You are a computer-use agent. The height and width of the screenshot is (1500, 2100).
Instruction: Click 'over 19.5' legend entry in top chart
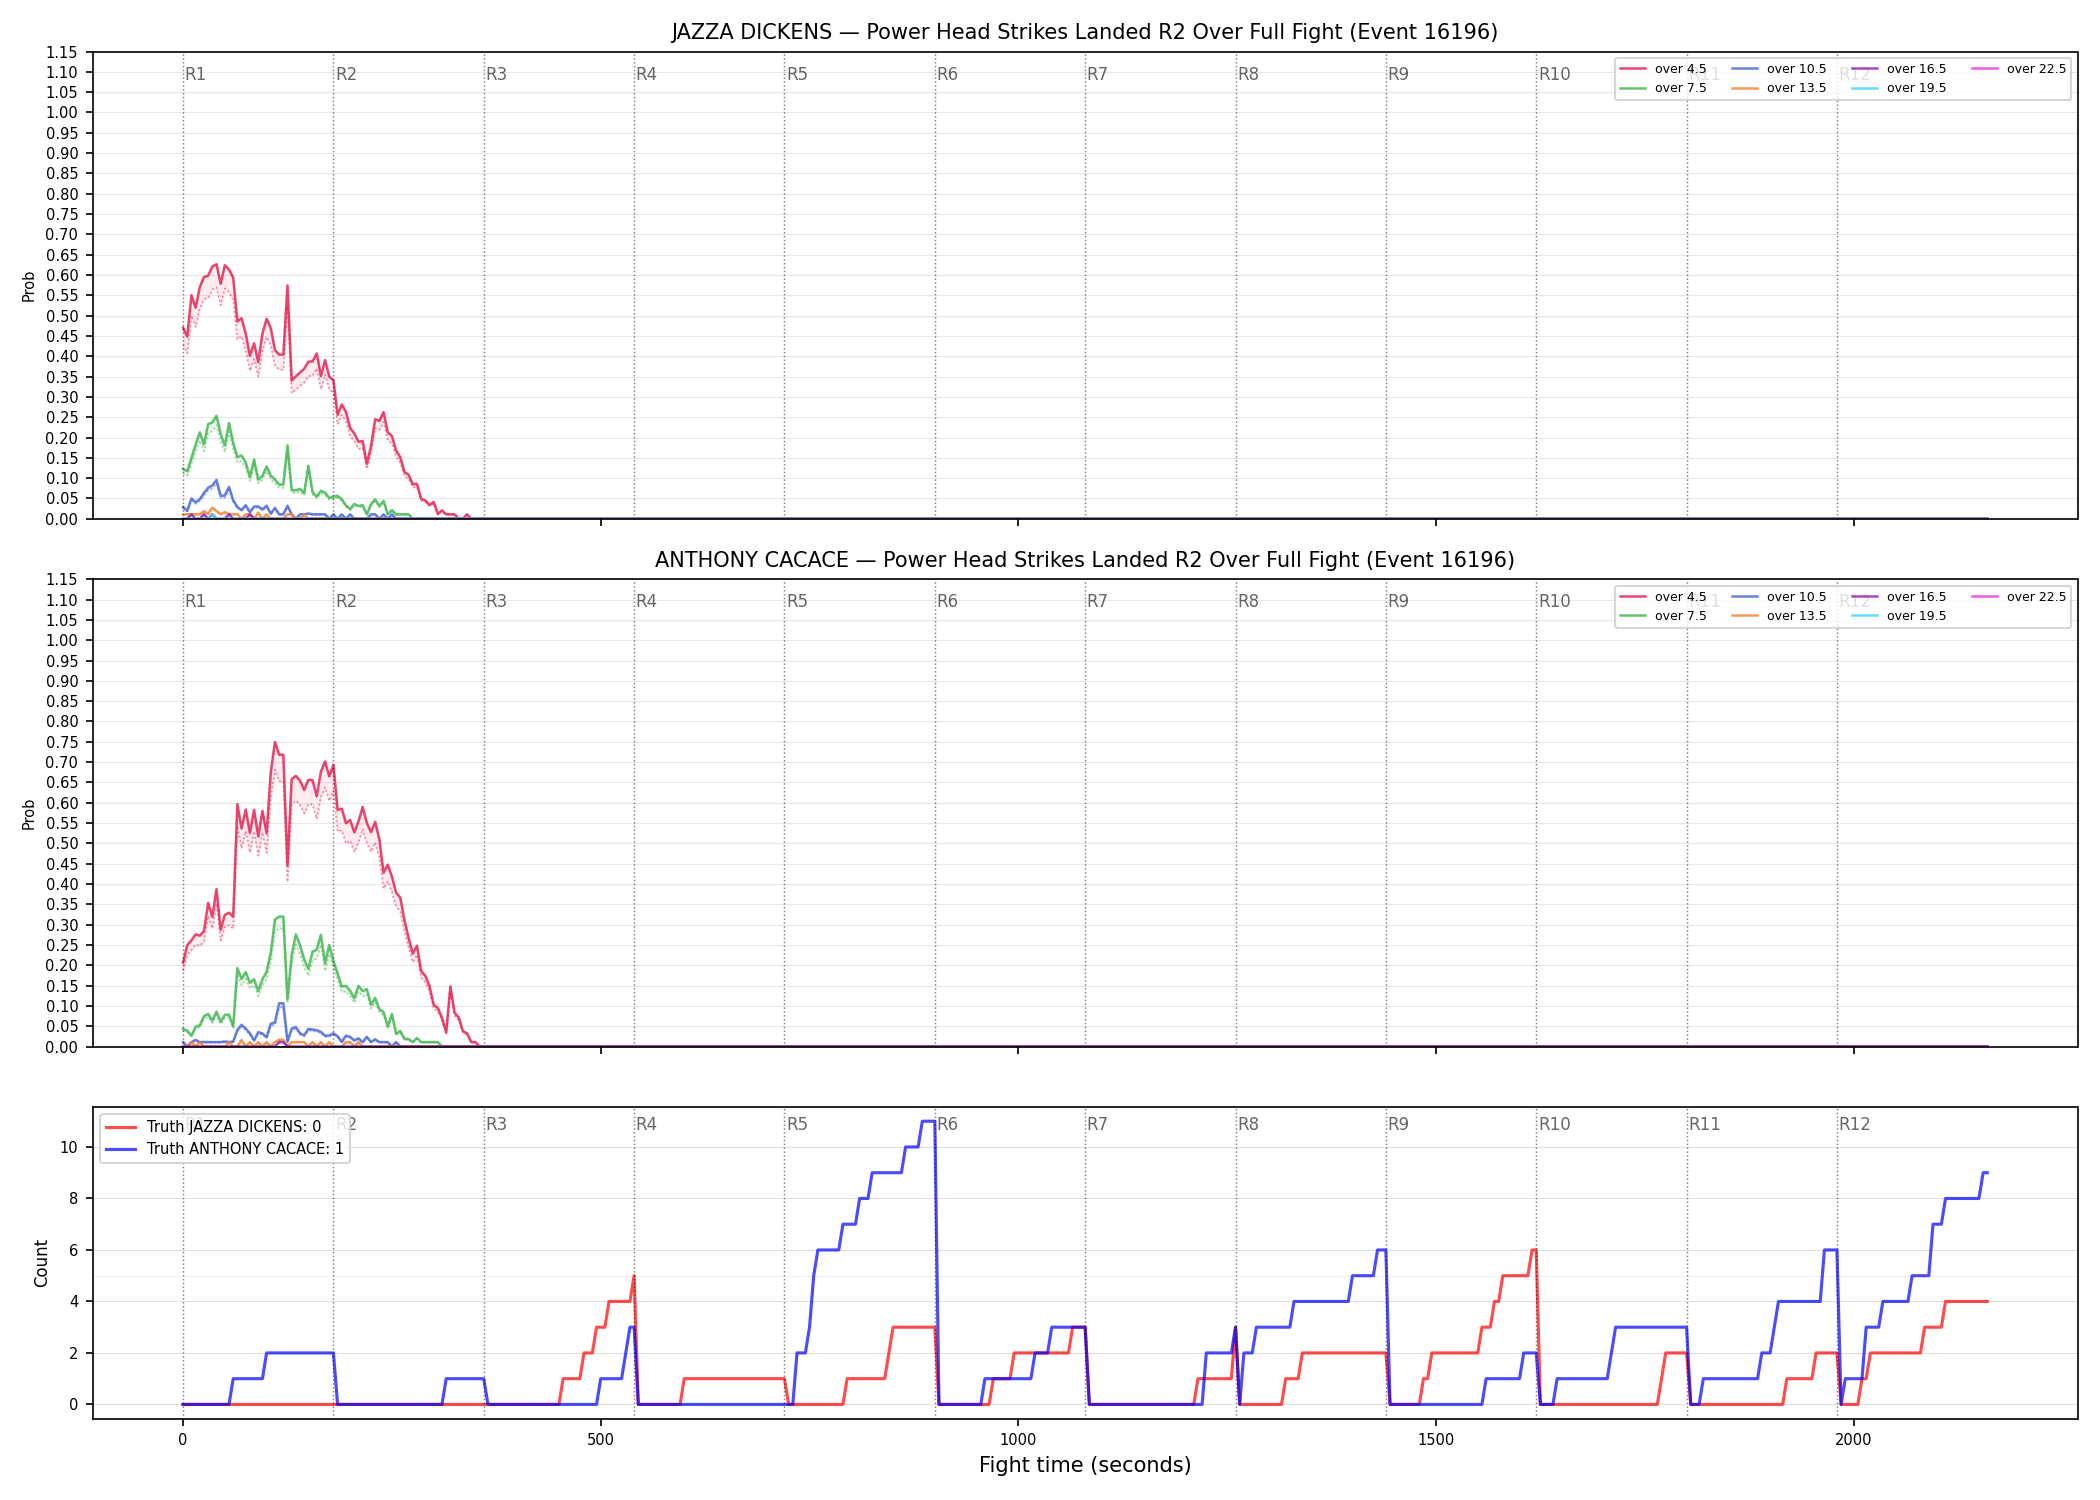click(1899, 88)
